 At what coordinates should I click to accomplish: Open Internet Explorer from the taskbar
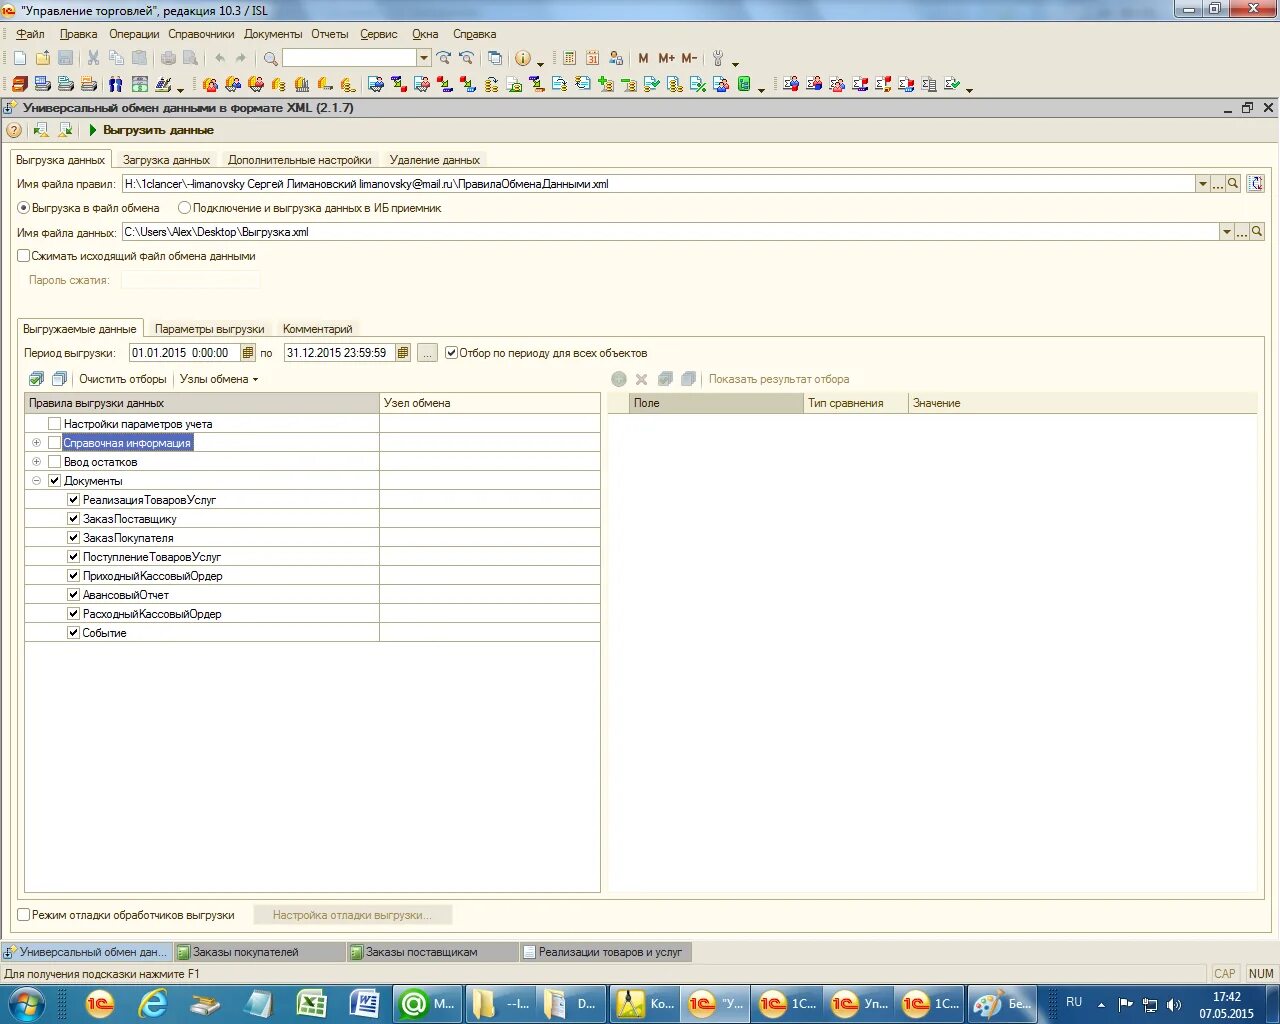coord(153,1003)
